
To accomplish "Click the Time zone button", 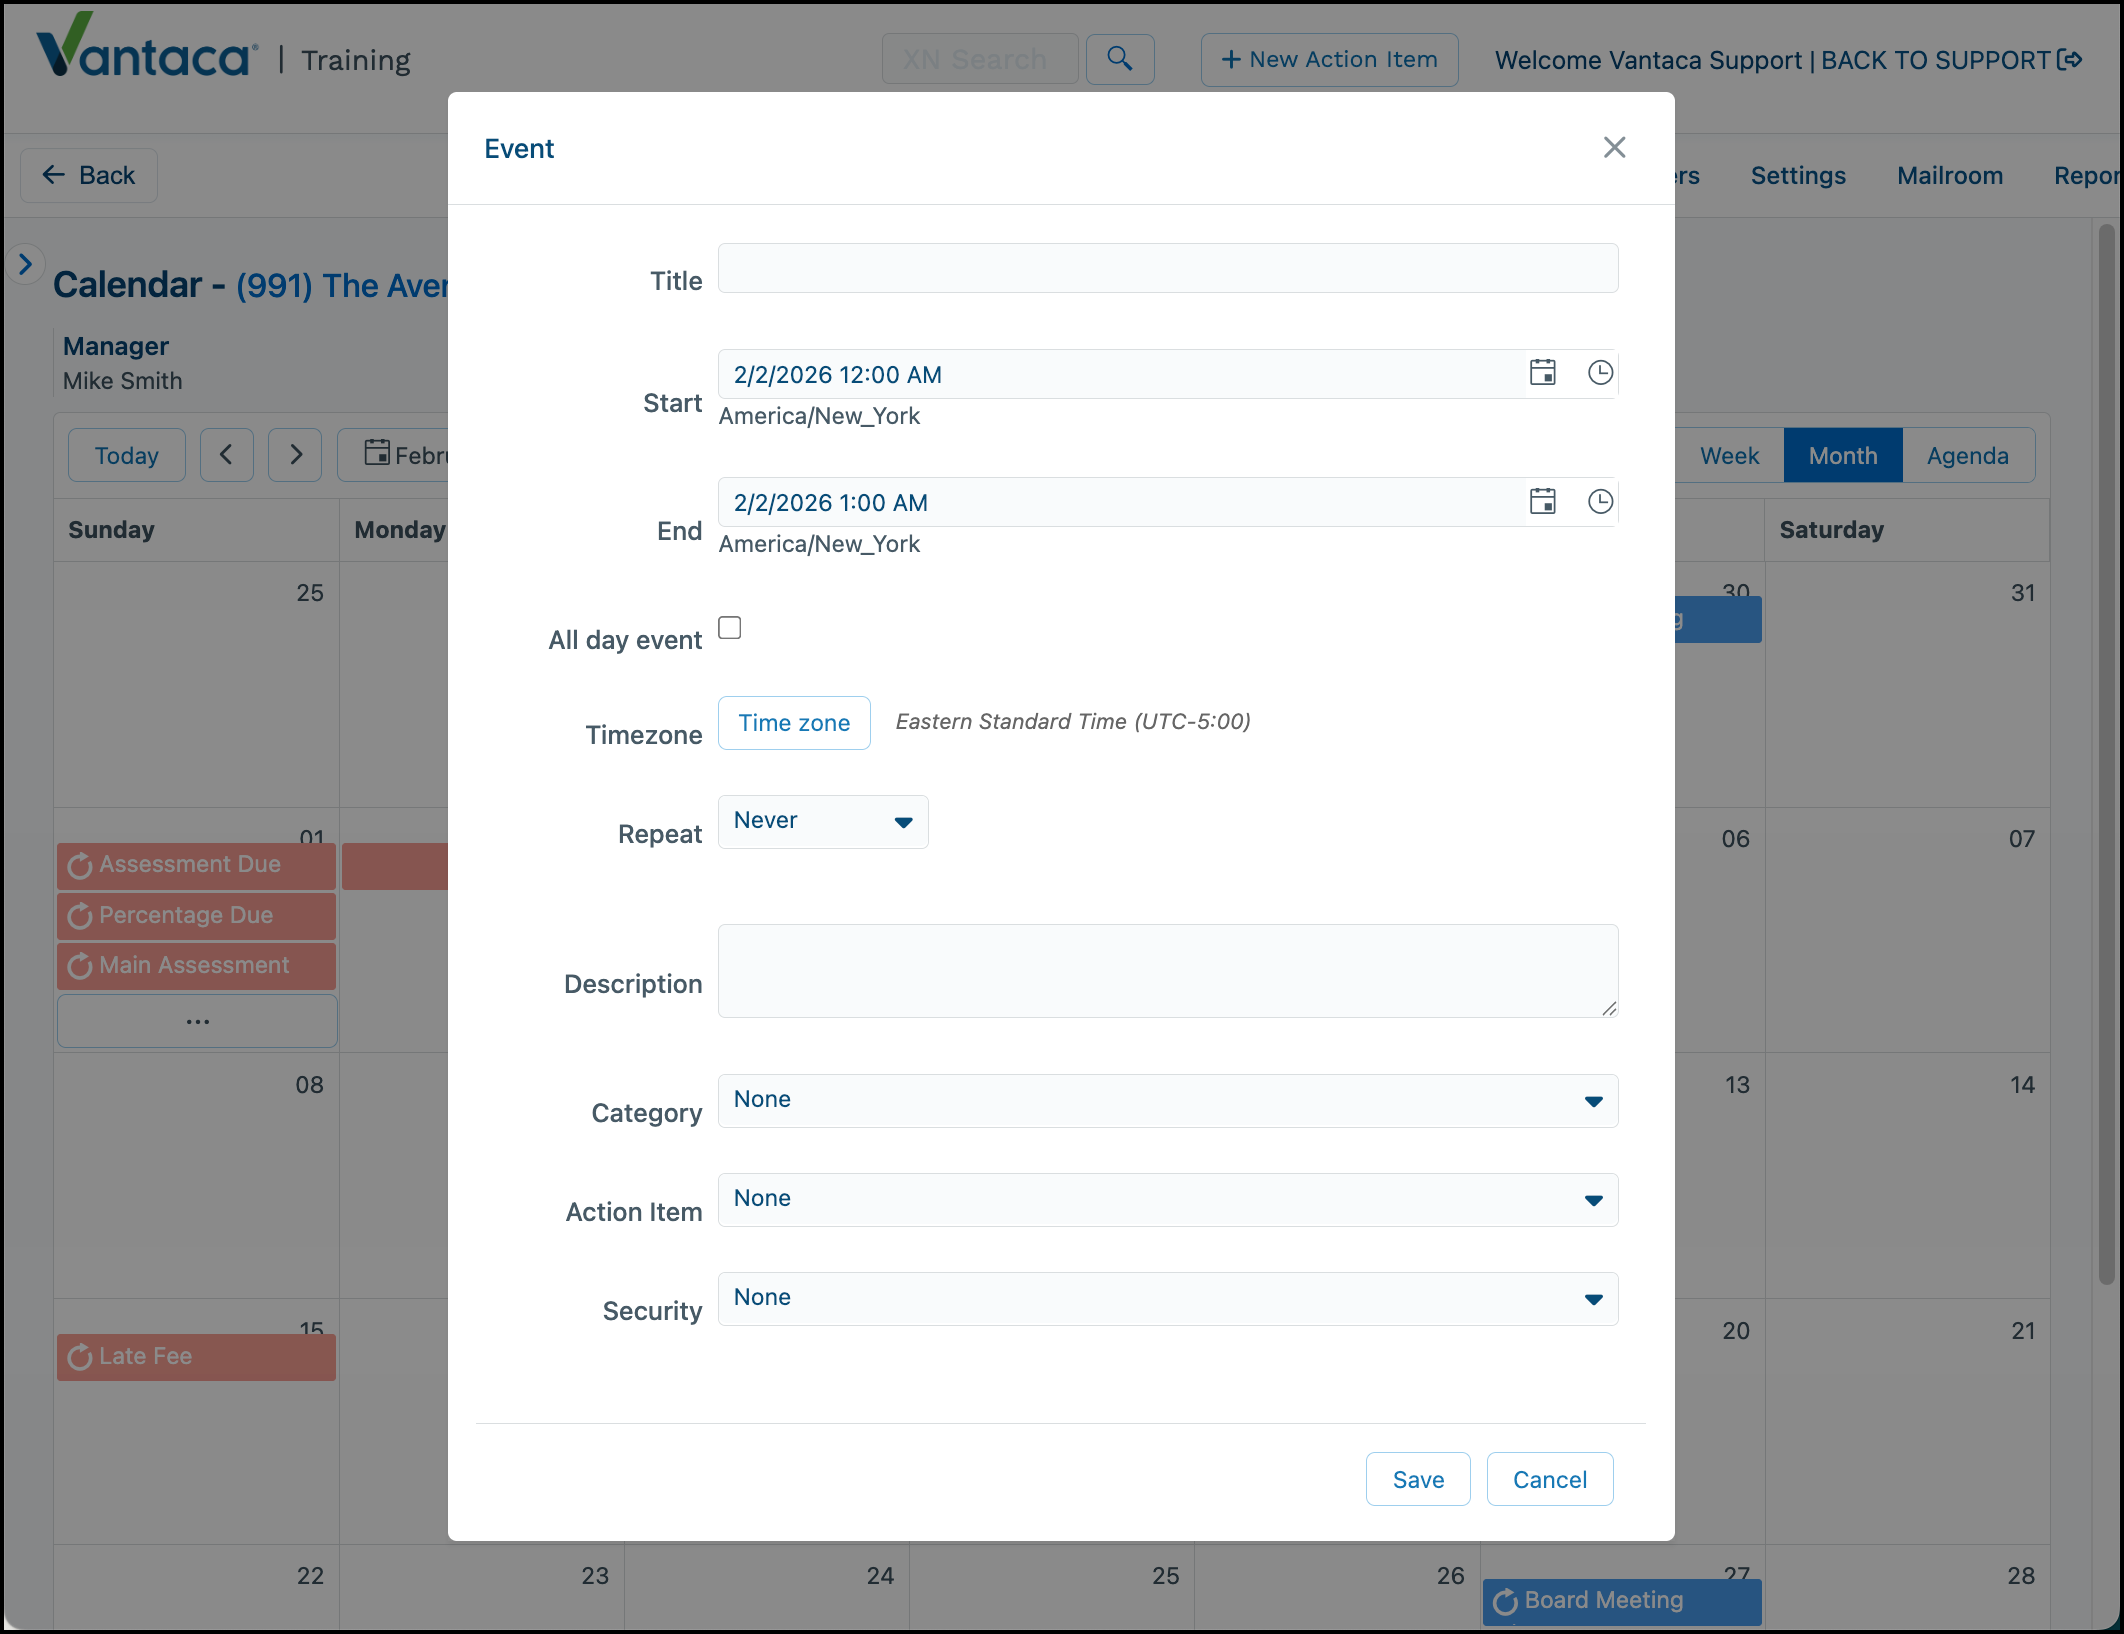I will click(794, 722).
